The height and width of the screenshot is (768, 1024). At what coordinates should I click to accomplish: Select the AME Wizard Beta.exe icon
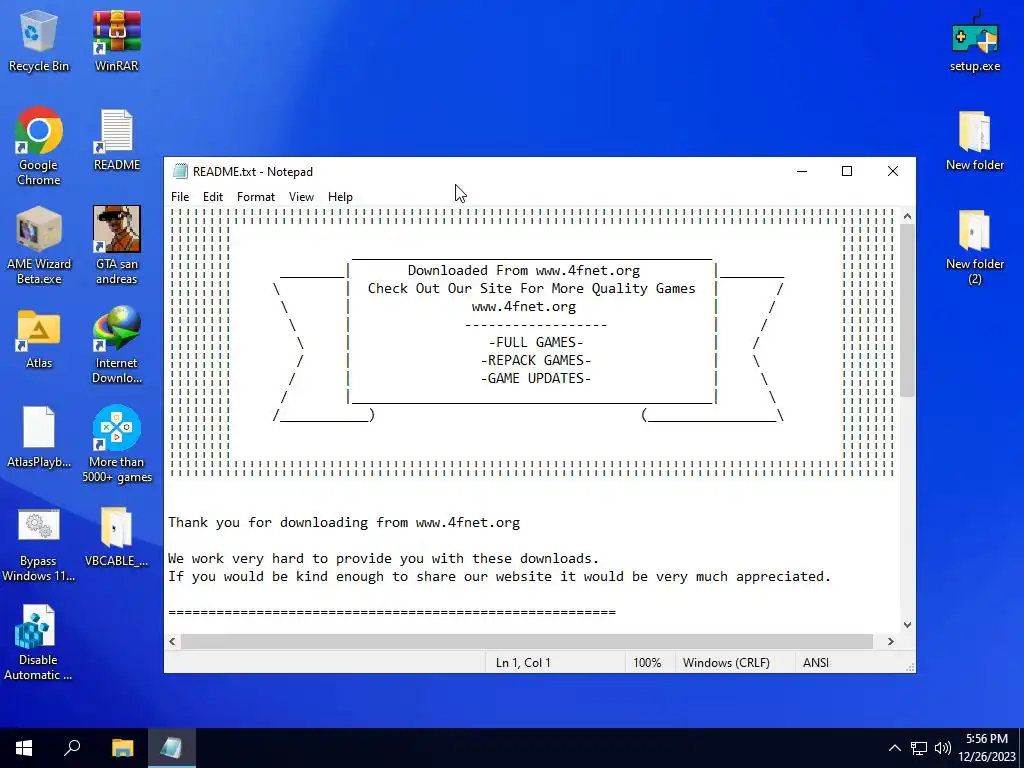(39, 246)
